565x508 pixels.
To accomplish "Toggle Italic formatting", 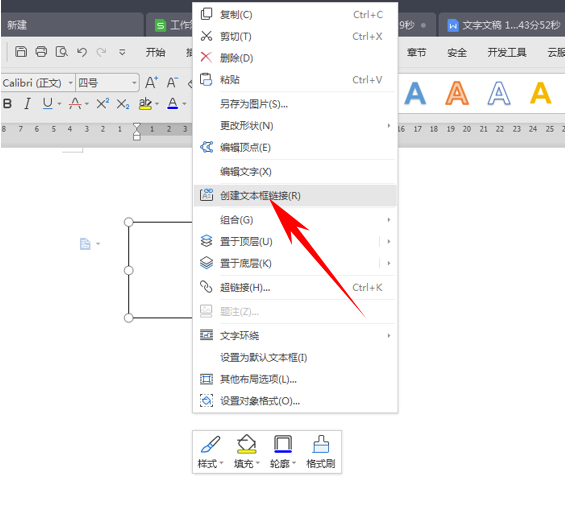I will [27, 104].
